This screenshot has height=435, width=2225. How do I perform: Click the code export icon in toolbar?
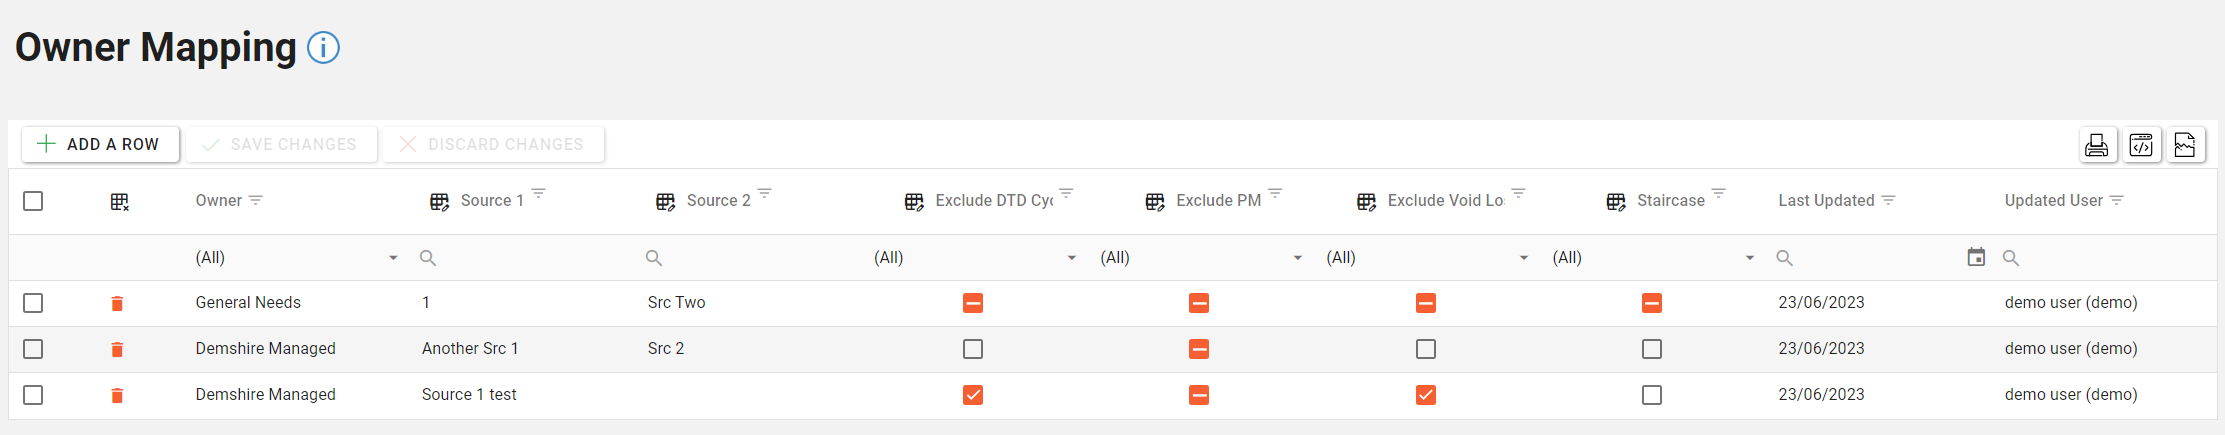coord(2141,145)
